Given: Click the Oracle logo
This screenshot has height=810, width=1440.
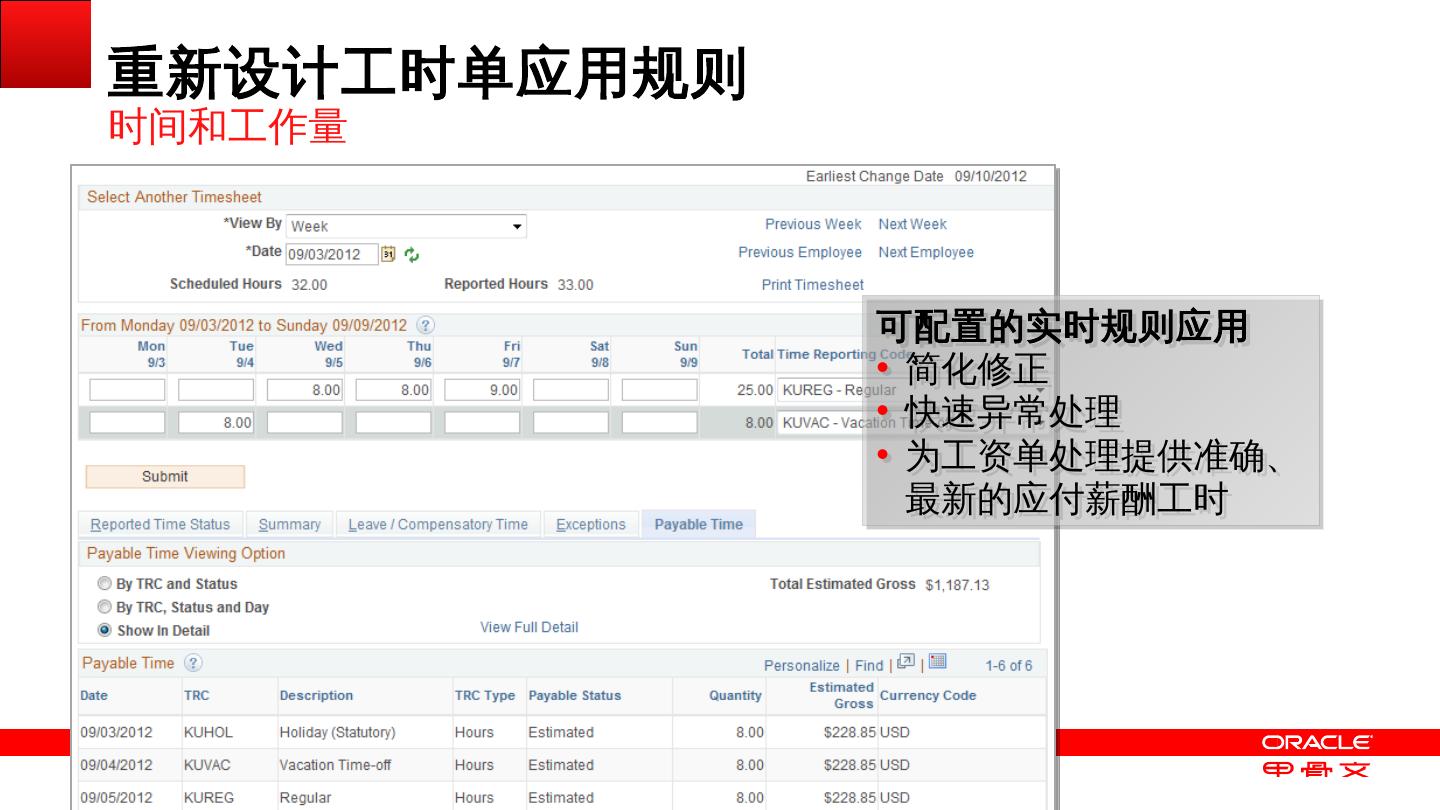Looking at the screenshot, I should [1316, 743].
